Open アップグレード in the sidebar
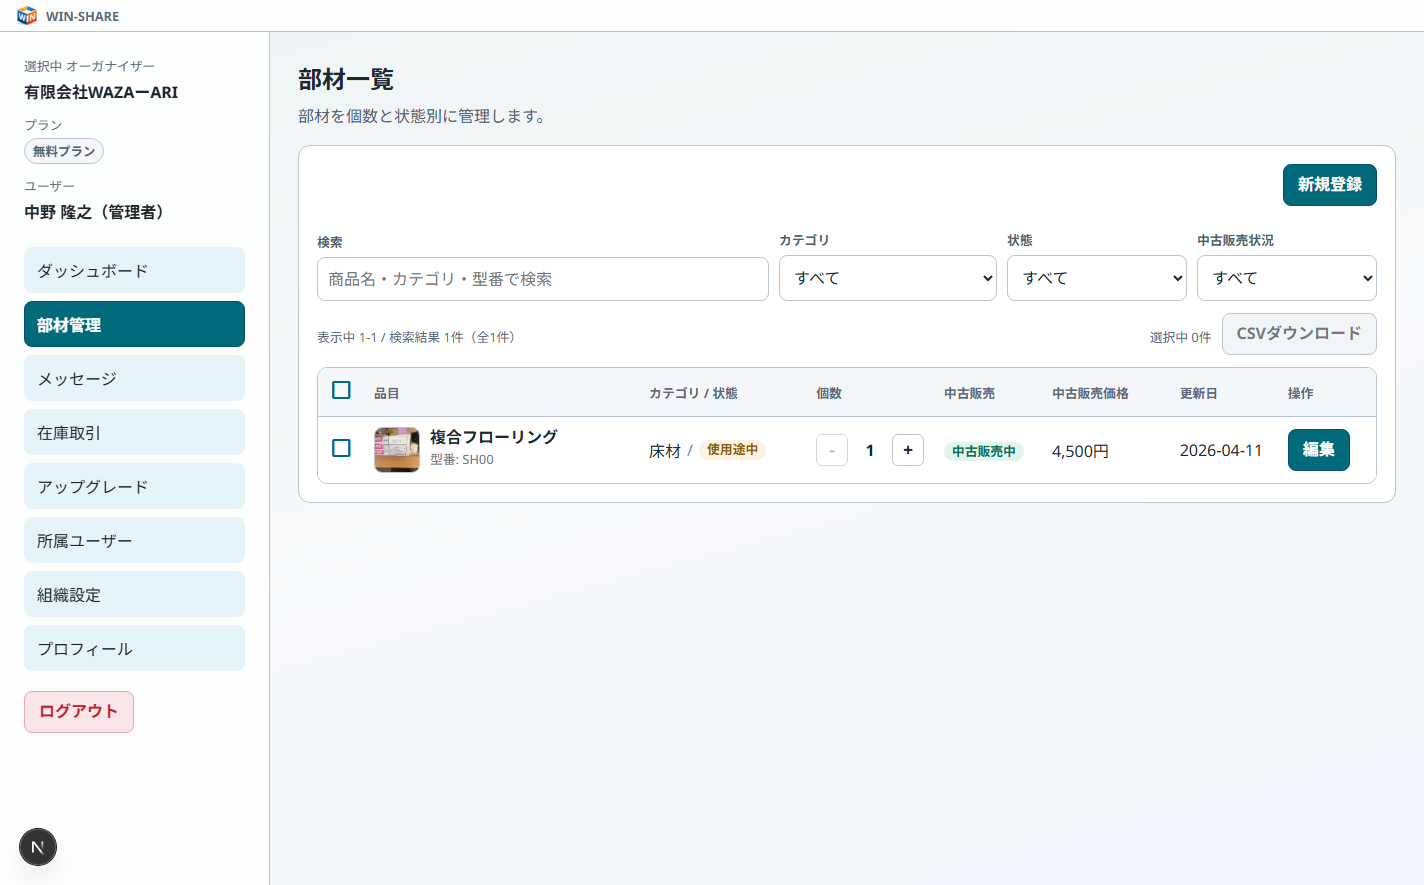Image resolution: width=1424 pixels, height=885 pixels. [x=134, y=486]
